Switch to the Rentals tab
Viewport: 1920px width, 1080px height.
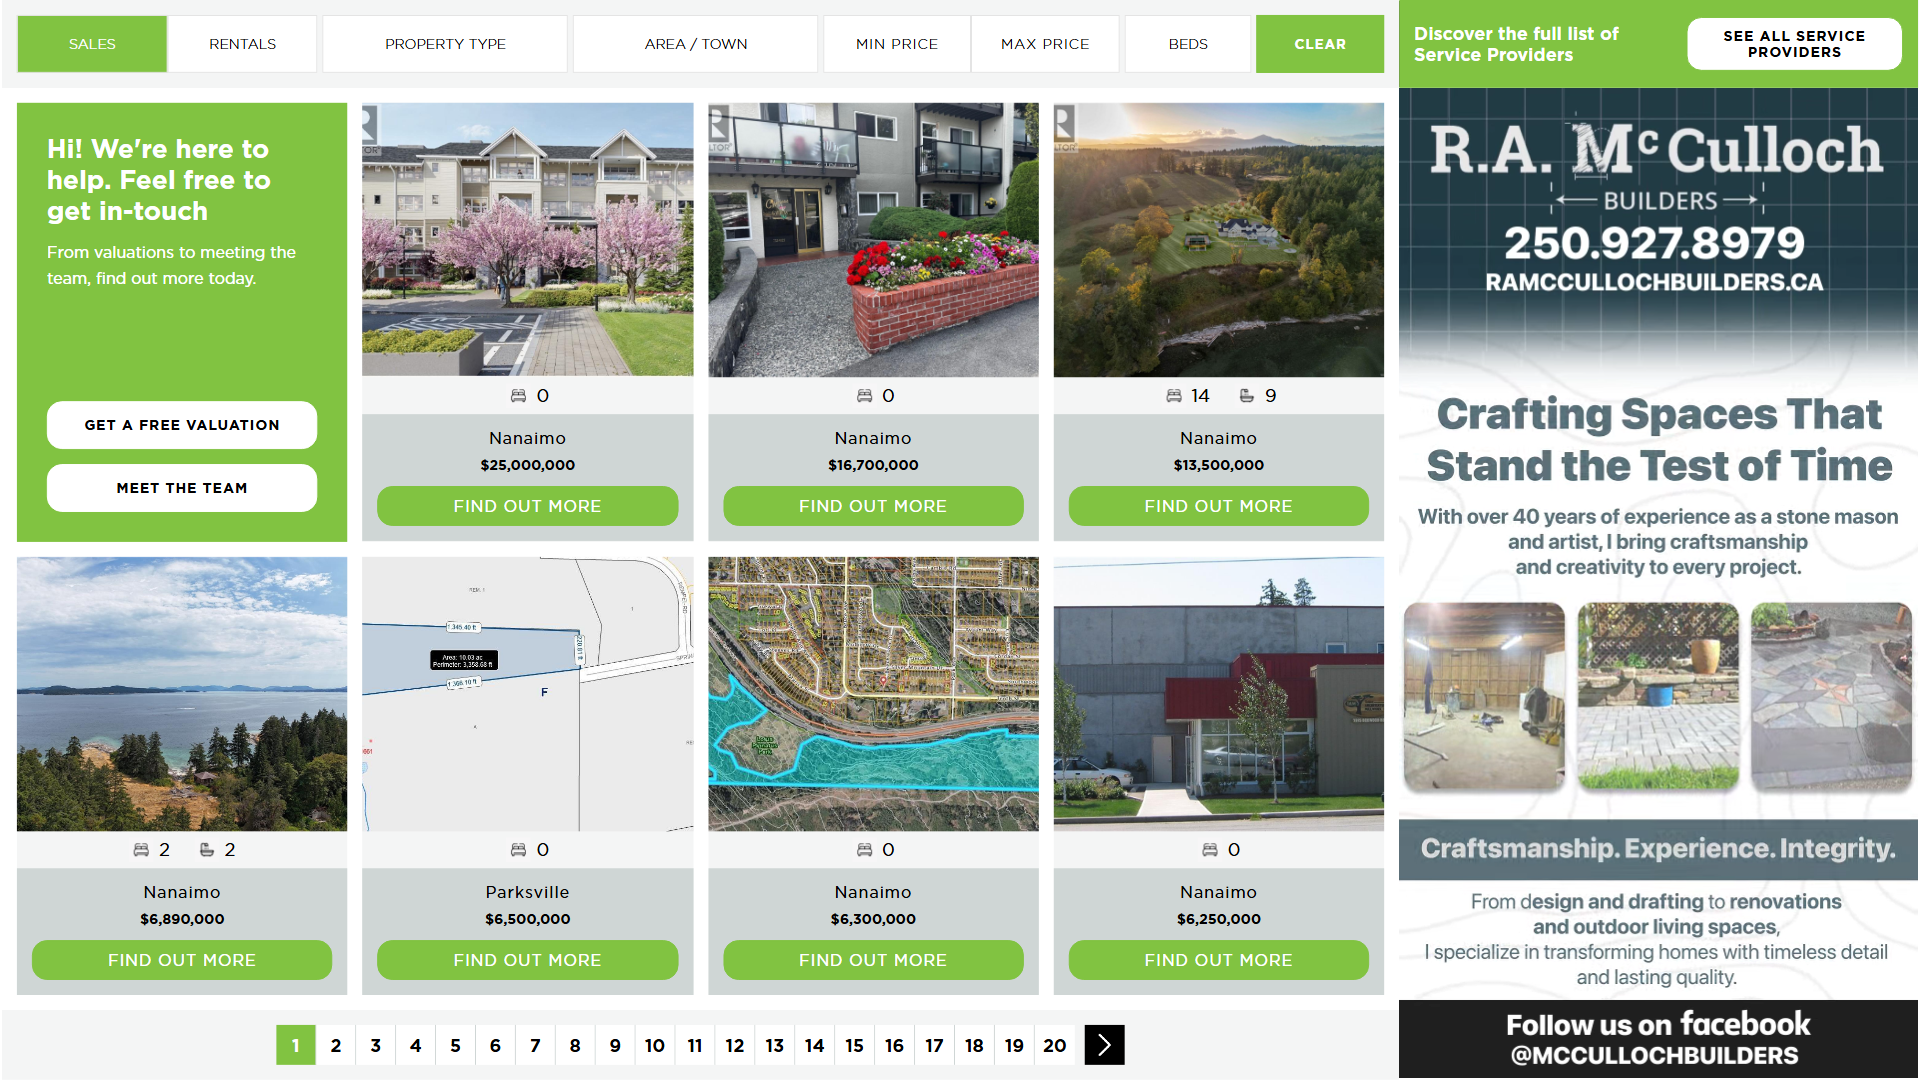(242, 44)
